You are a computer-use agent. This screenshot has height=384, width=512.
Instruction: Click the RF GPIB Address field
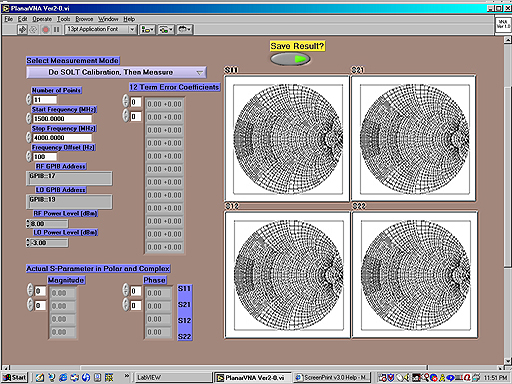pyautogui.click(x=69, y=178)
